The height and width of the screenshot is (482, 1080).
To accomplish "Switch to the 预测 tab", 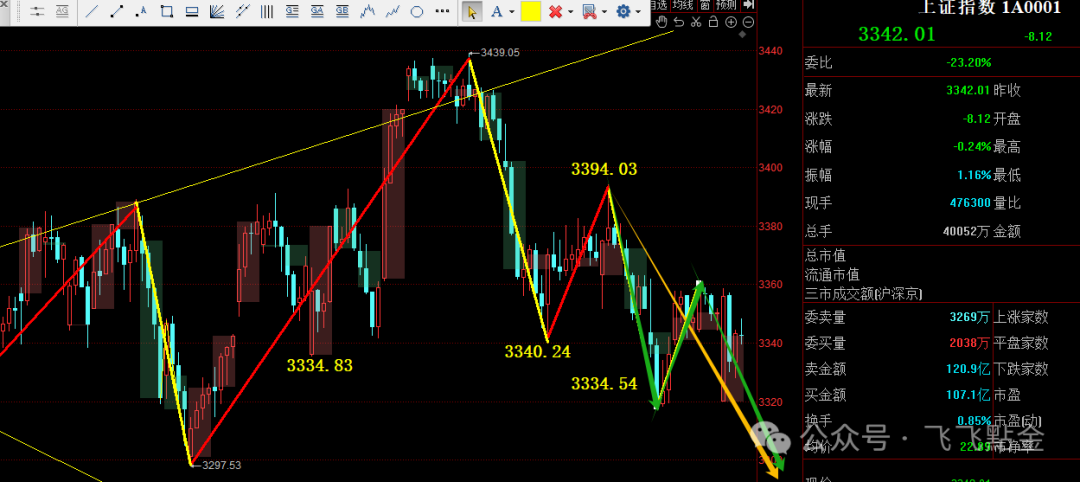I will tap(725, 5).
